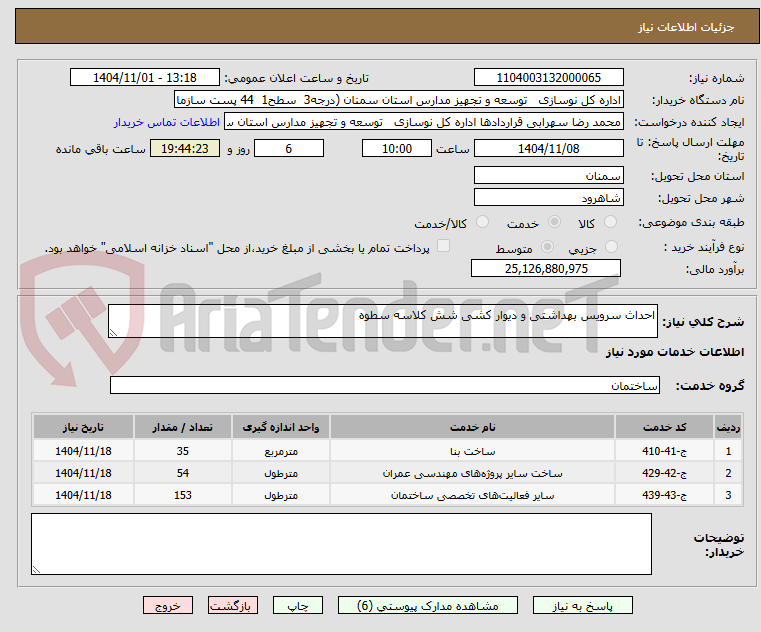This screenshot has width=761, height=632.
Task: Click the deadline date field 1404/11/08
Action: tap(548, 149)
